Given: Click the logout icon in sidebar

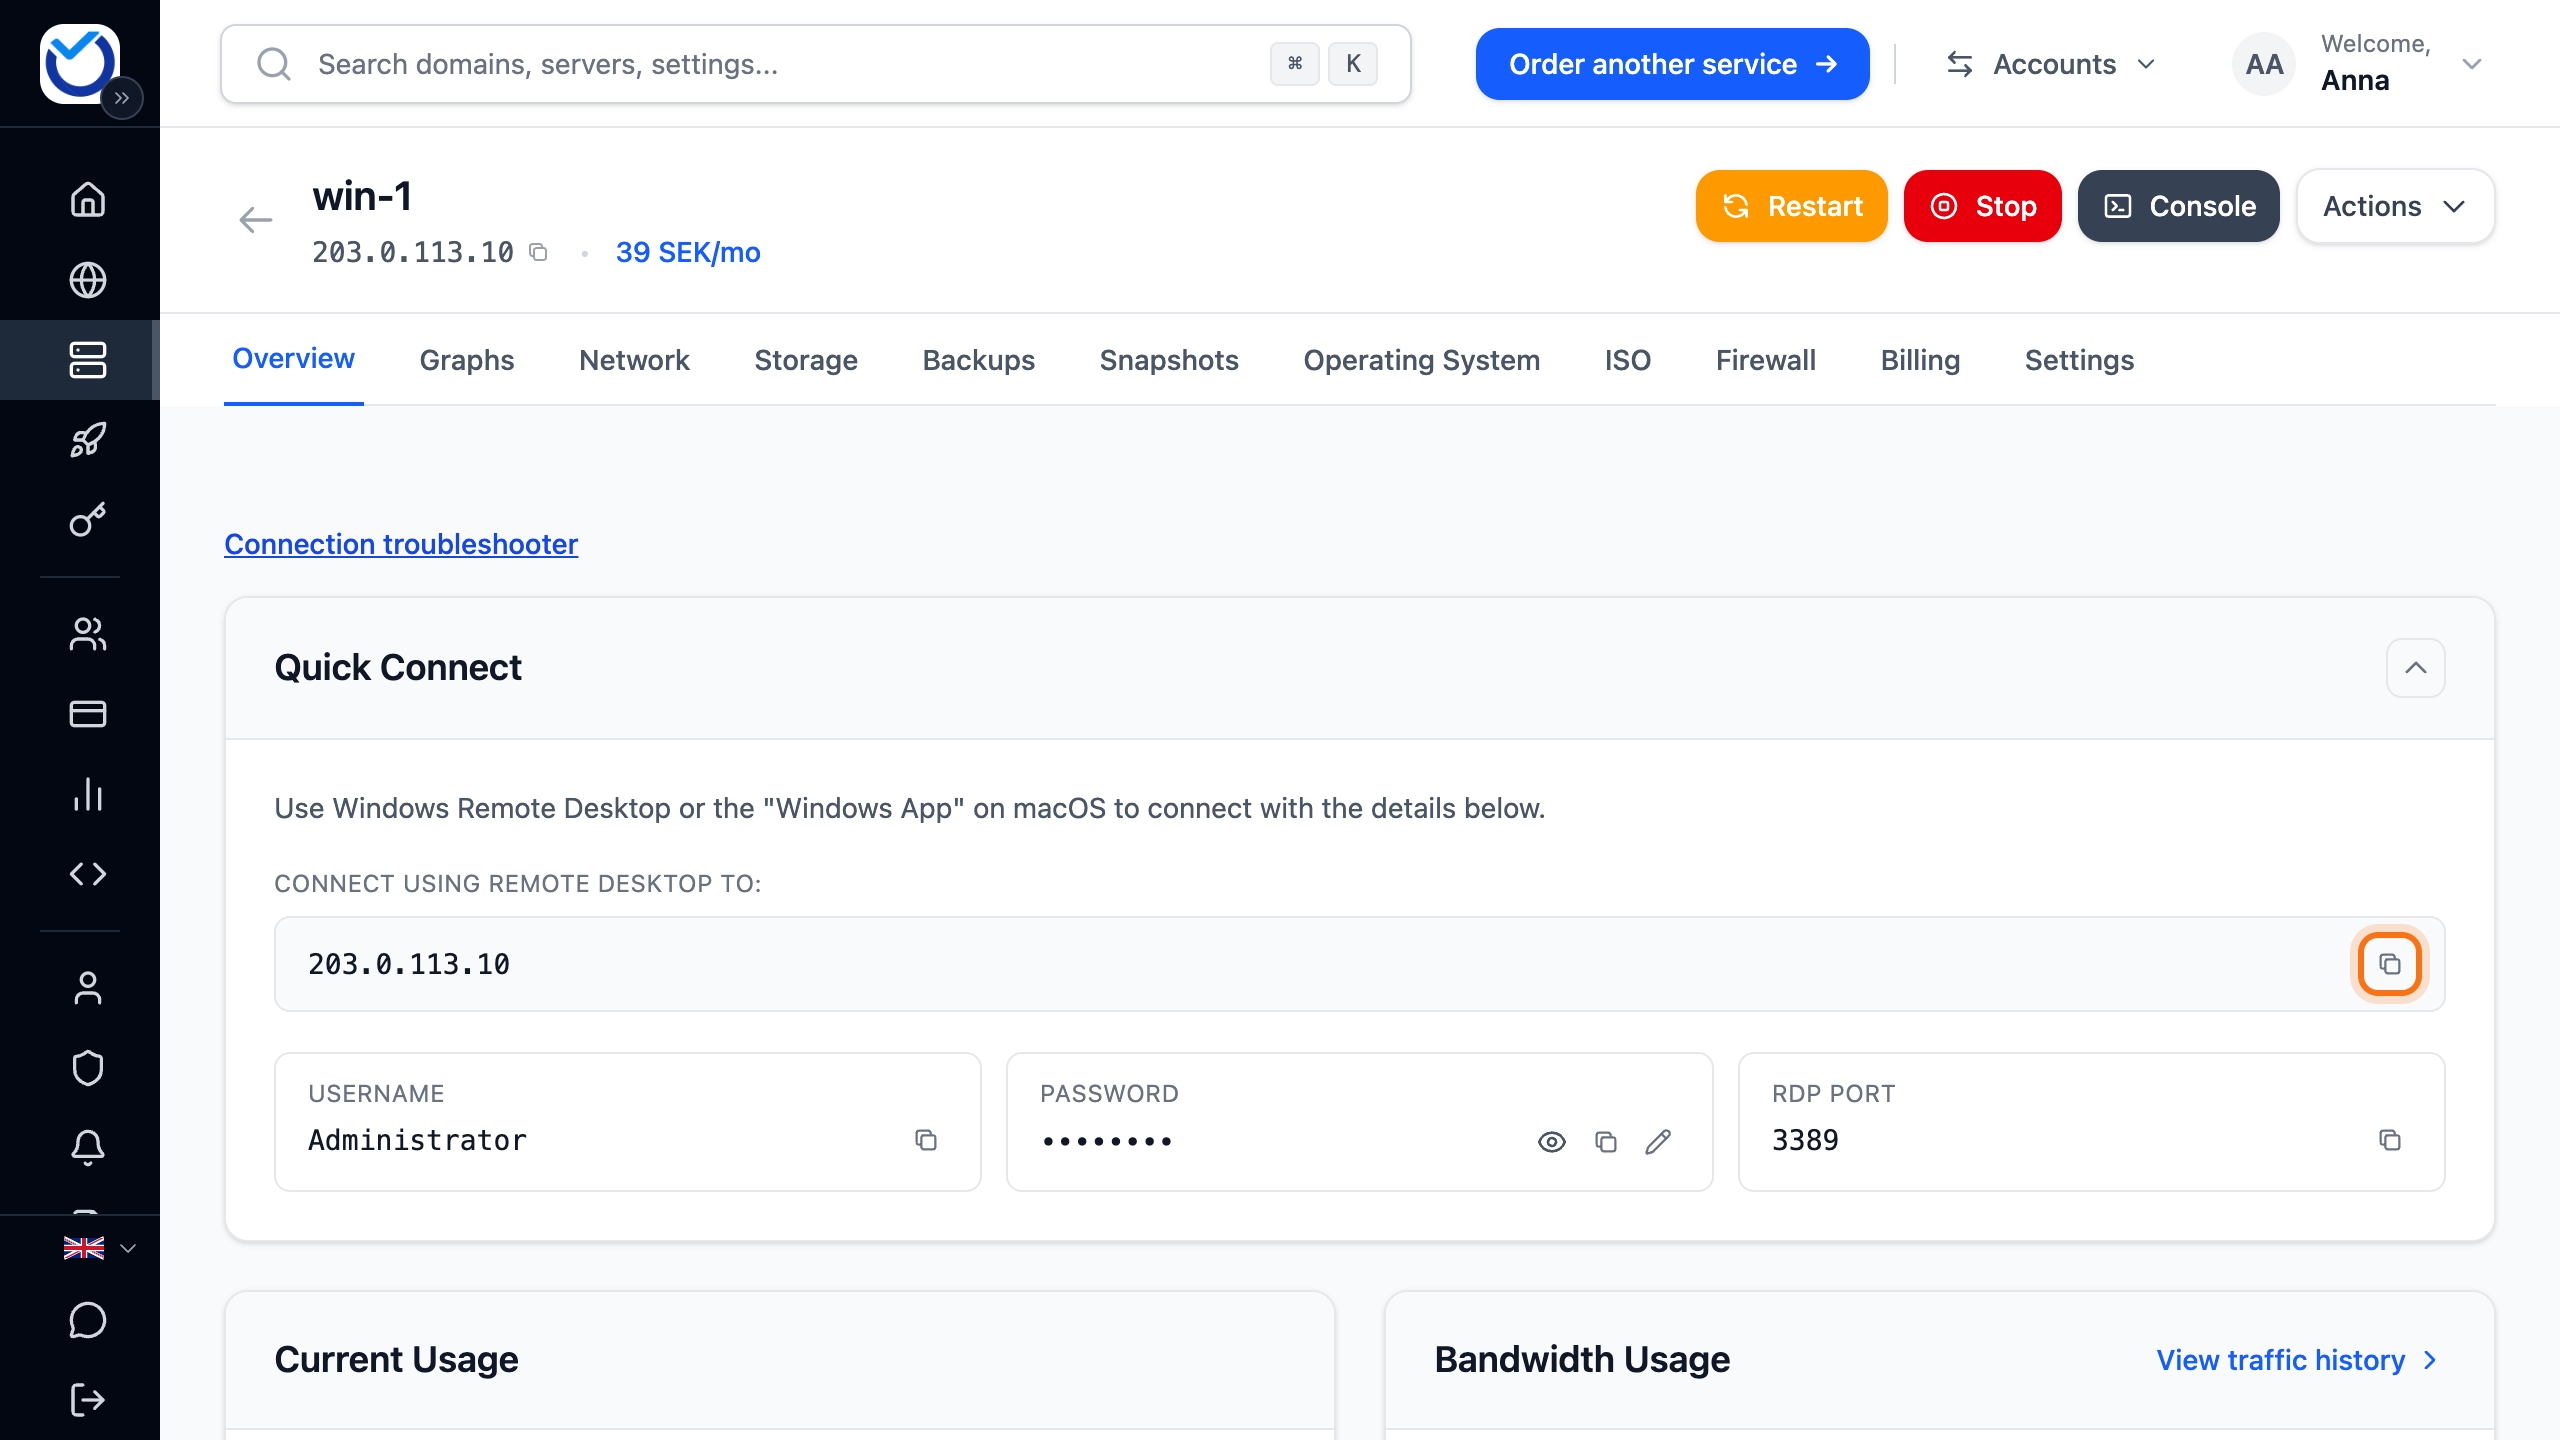Looking at the screenshot, I should (x=88, y=1400).
